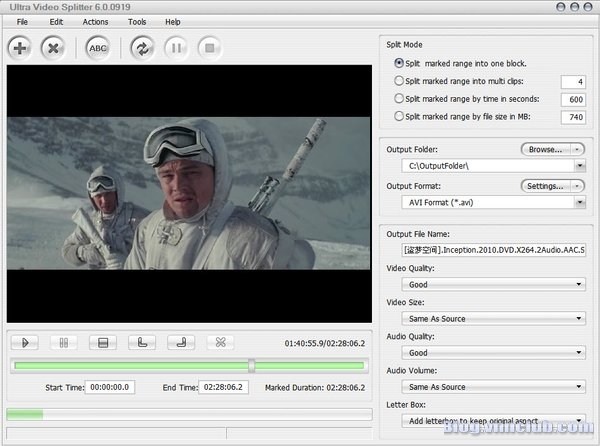
Task: Click the round stop icon in toolbar
Action: [x=210, y=49]
